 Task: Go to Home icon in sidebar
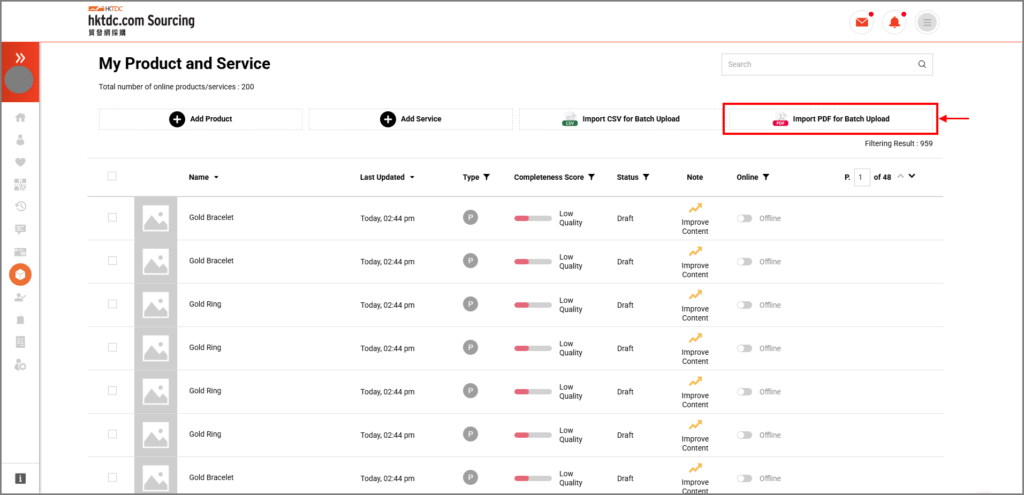(x=20, y=117)
